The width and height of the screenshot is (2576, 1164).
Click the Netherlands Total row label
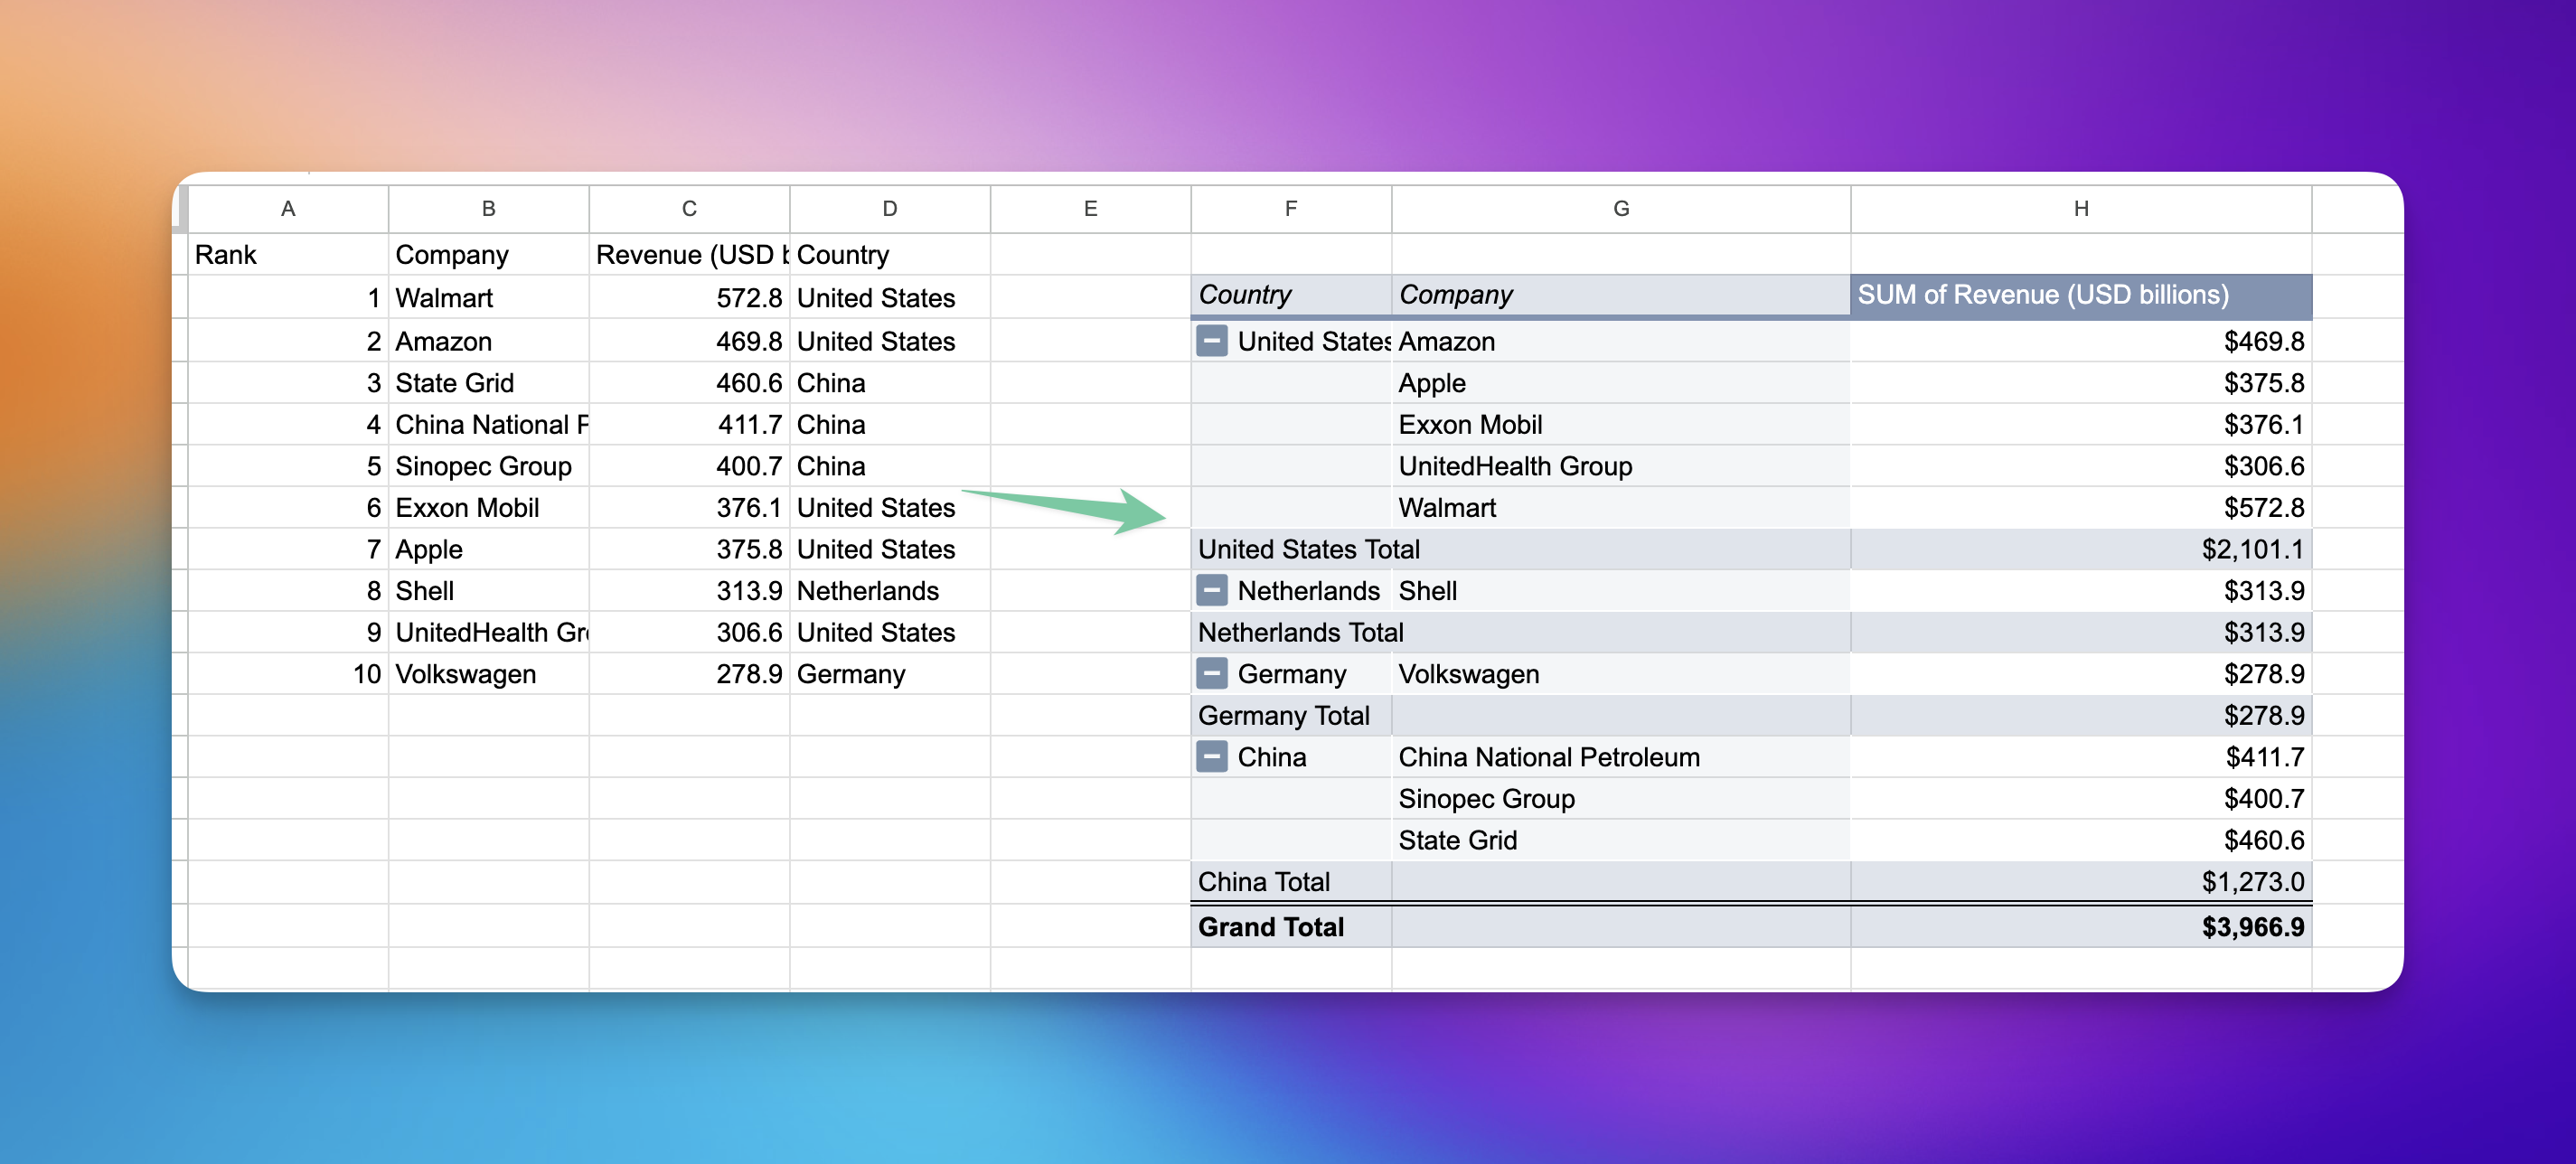point(1300,631)
